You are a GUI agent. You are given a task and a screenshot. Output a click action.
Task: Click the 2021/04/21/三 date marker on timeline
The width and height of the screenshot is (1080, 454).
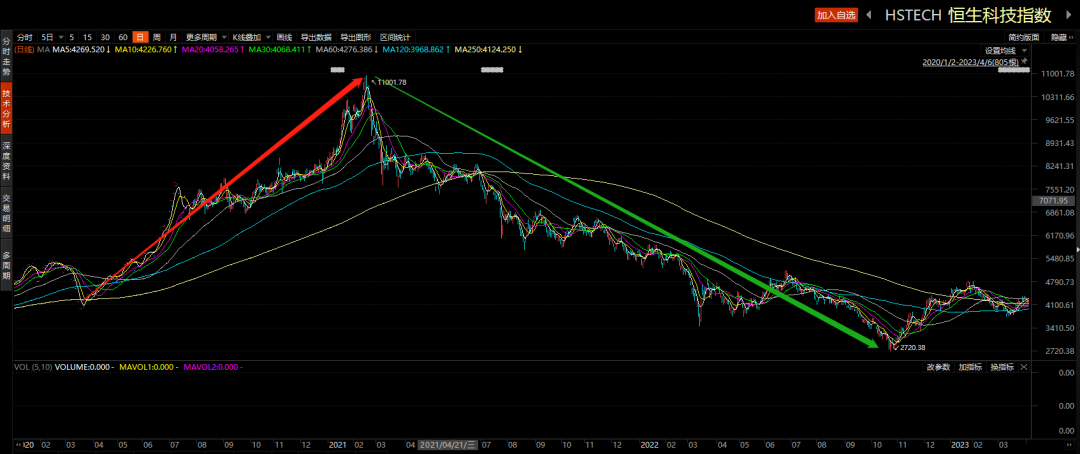[x=448, y=445]
